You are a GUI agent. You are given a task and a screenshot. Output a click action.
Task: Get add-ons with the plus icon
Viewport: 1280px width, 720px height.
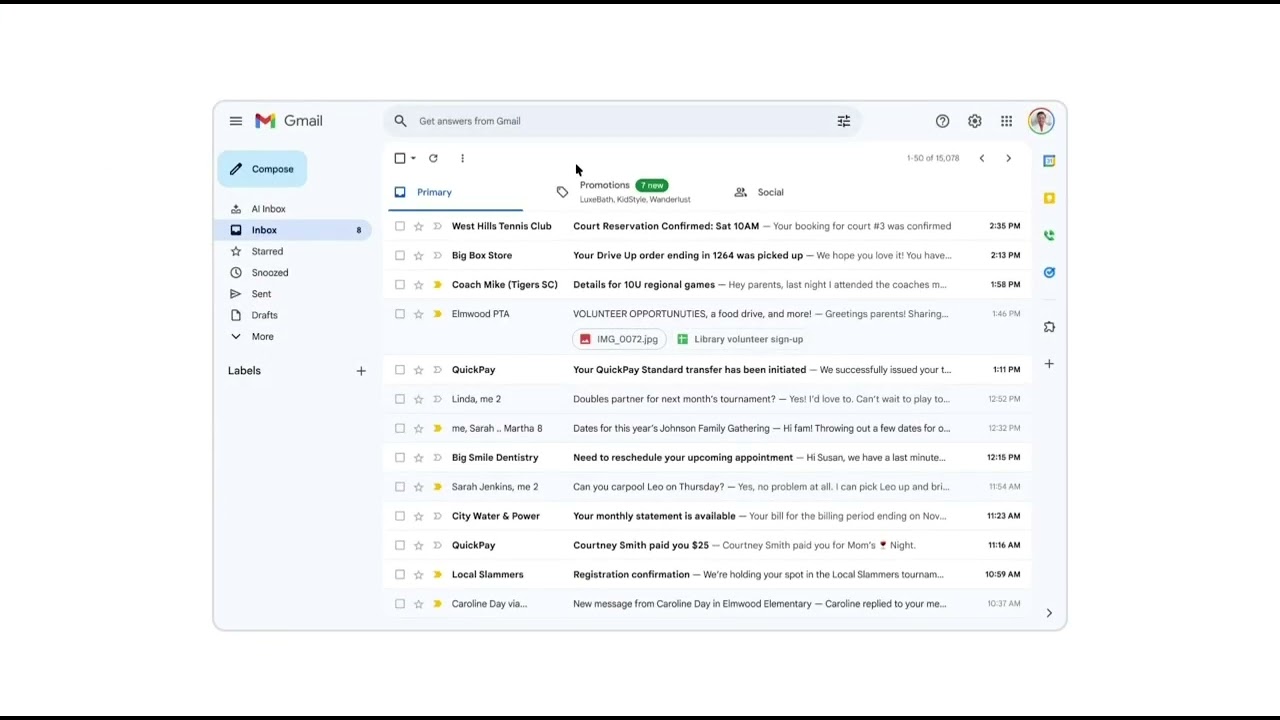click(x=1049, y=364)
